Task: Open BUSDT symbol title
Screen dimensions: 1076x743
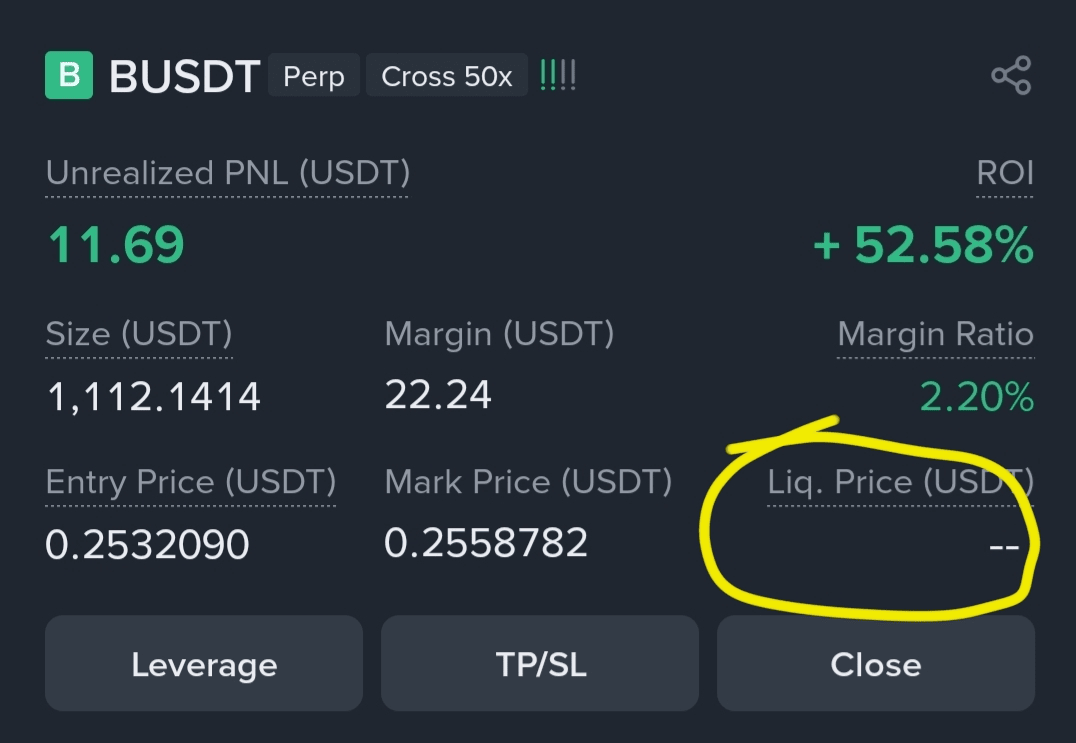Action: click(184, 77)
